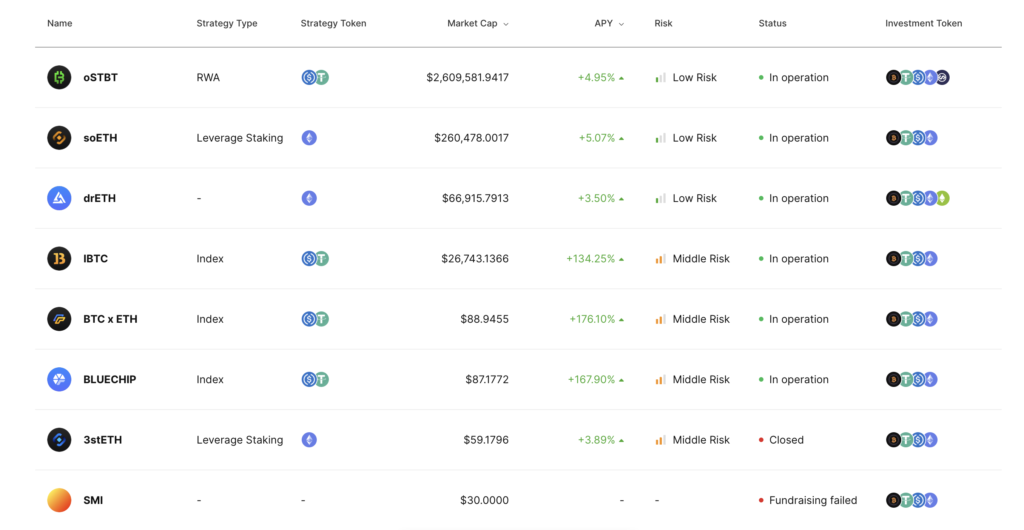Click the Fundraising failed status for SMI
This screenshot has height=530, width=1024.
click(813, 500)
